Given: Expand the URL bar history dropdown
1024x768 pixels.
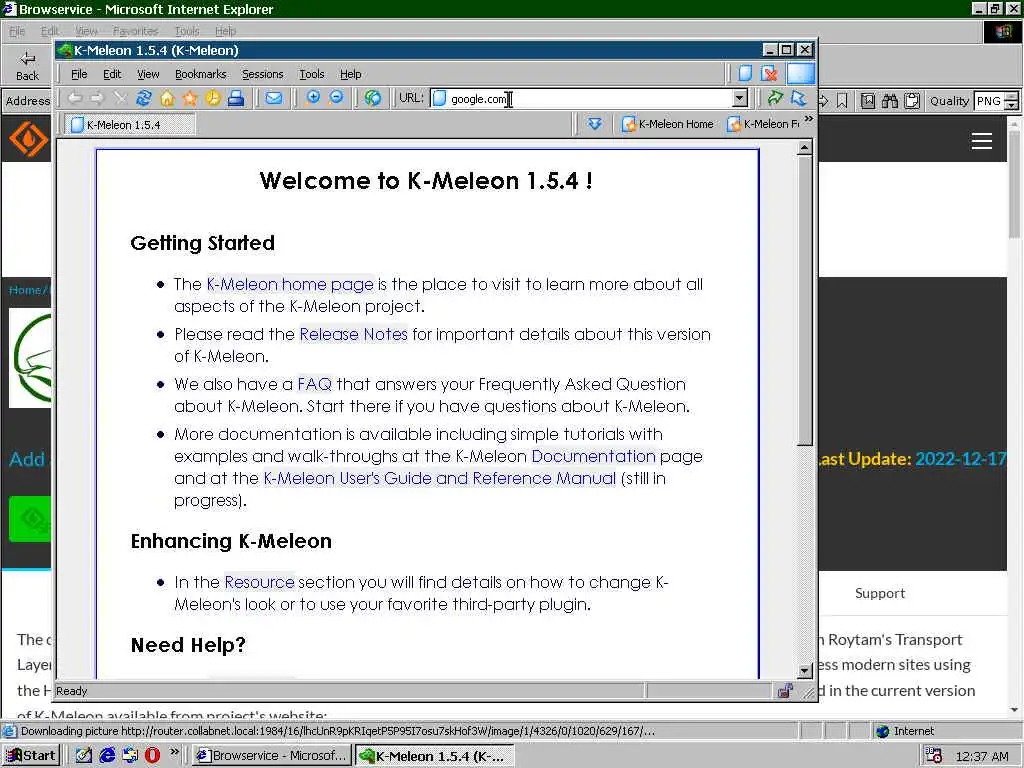Looking at the screenshot, I should click(x=739, y=99).
